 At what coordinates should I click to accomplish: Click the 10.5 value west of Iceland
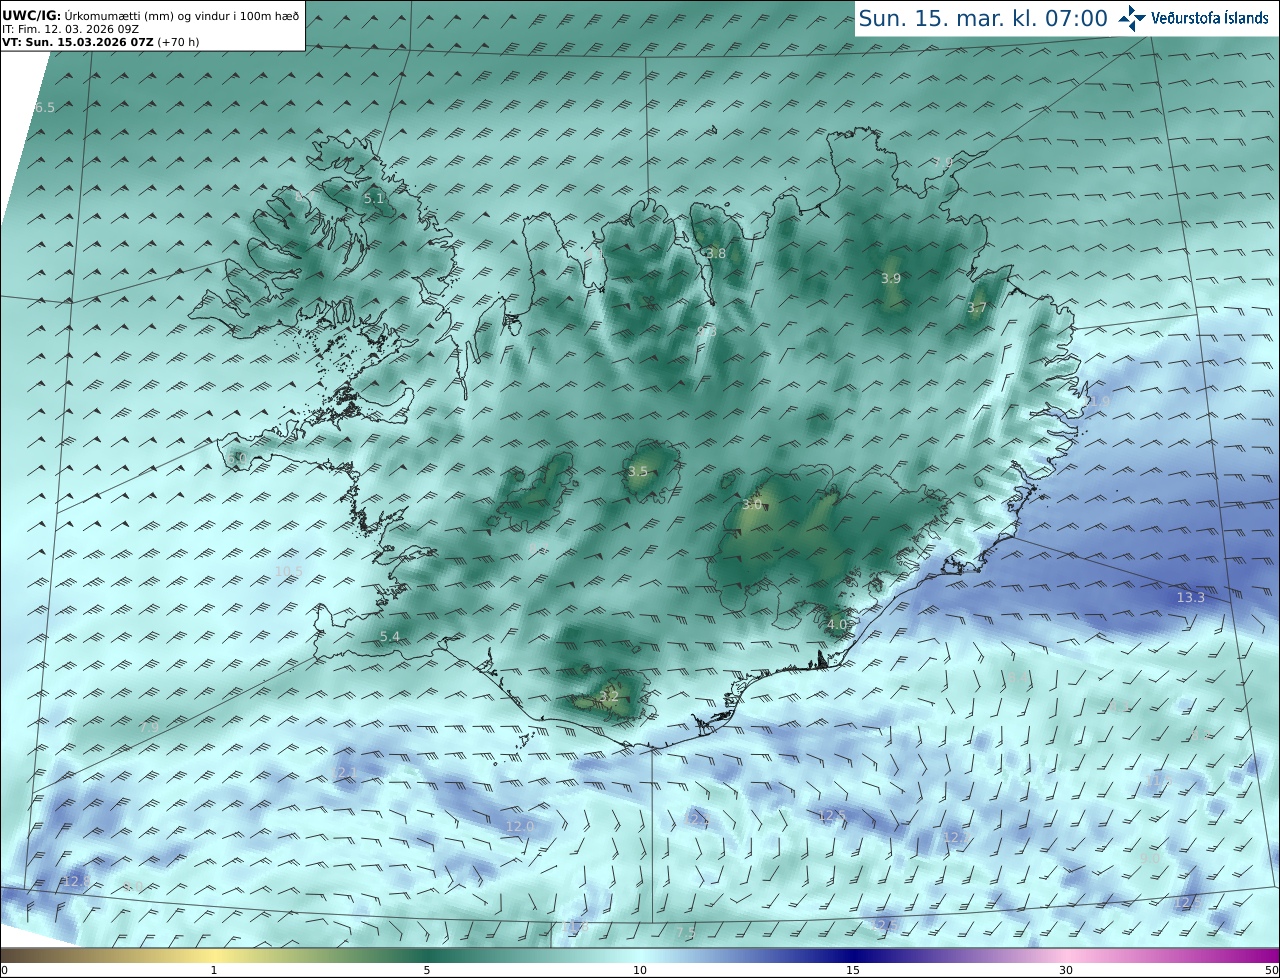[288, 571]
